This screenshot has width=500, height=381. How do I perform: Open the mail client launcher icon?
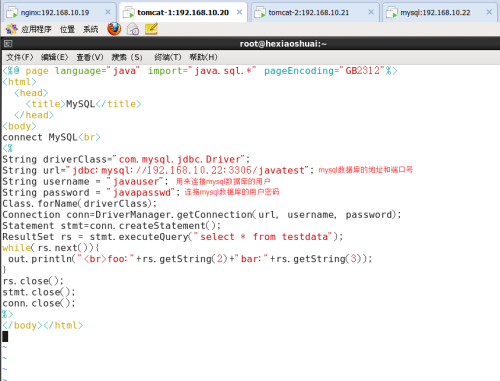(133, 29)
